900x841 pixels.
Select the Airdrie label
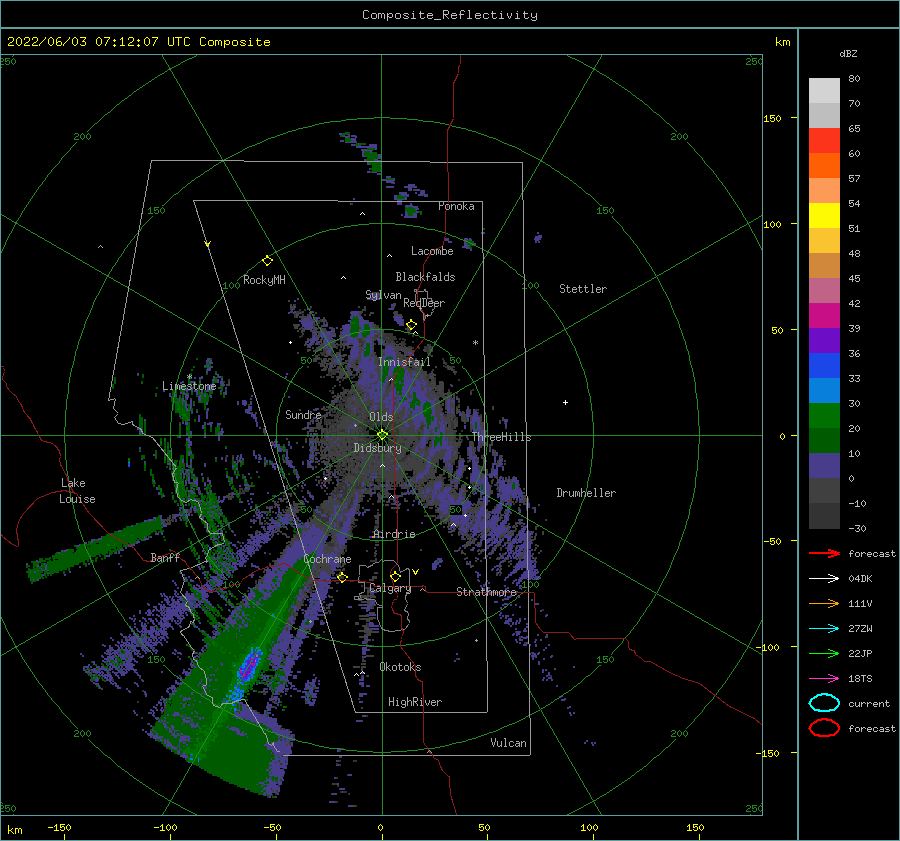[394, 534]
